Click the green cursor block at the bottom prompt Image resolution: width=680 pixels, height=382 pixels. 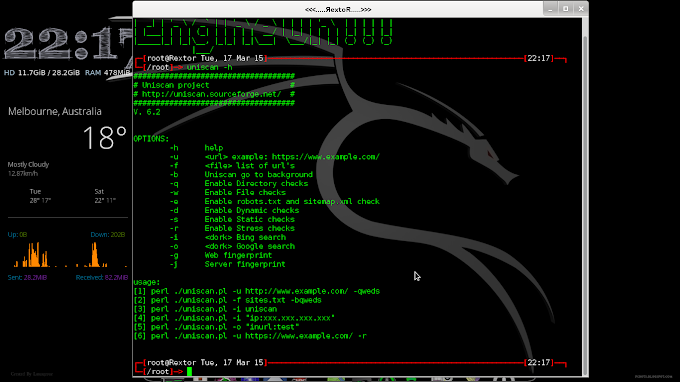click(x=190, y=372)
